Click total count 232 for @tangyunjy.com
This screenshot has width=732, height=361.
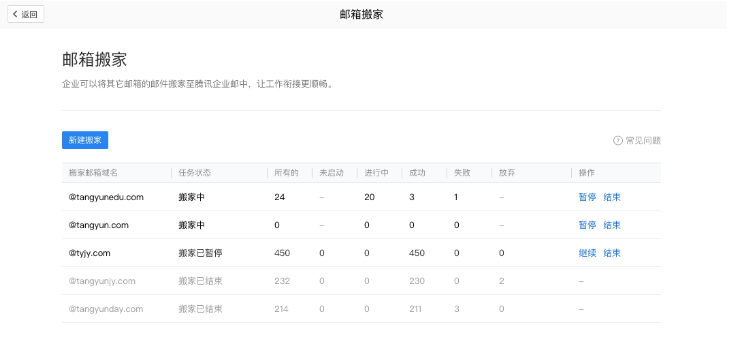(282, 281)
